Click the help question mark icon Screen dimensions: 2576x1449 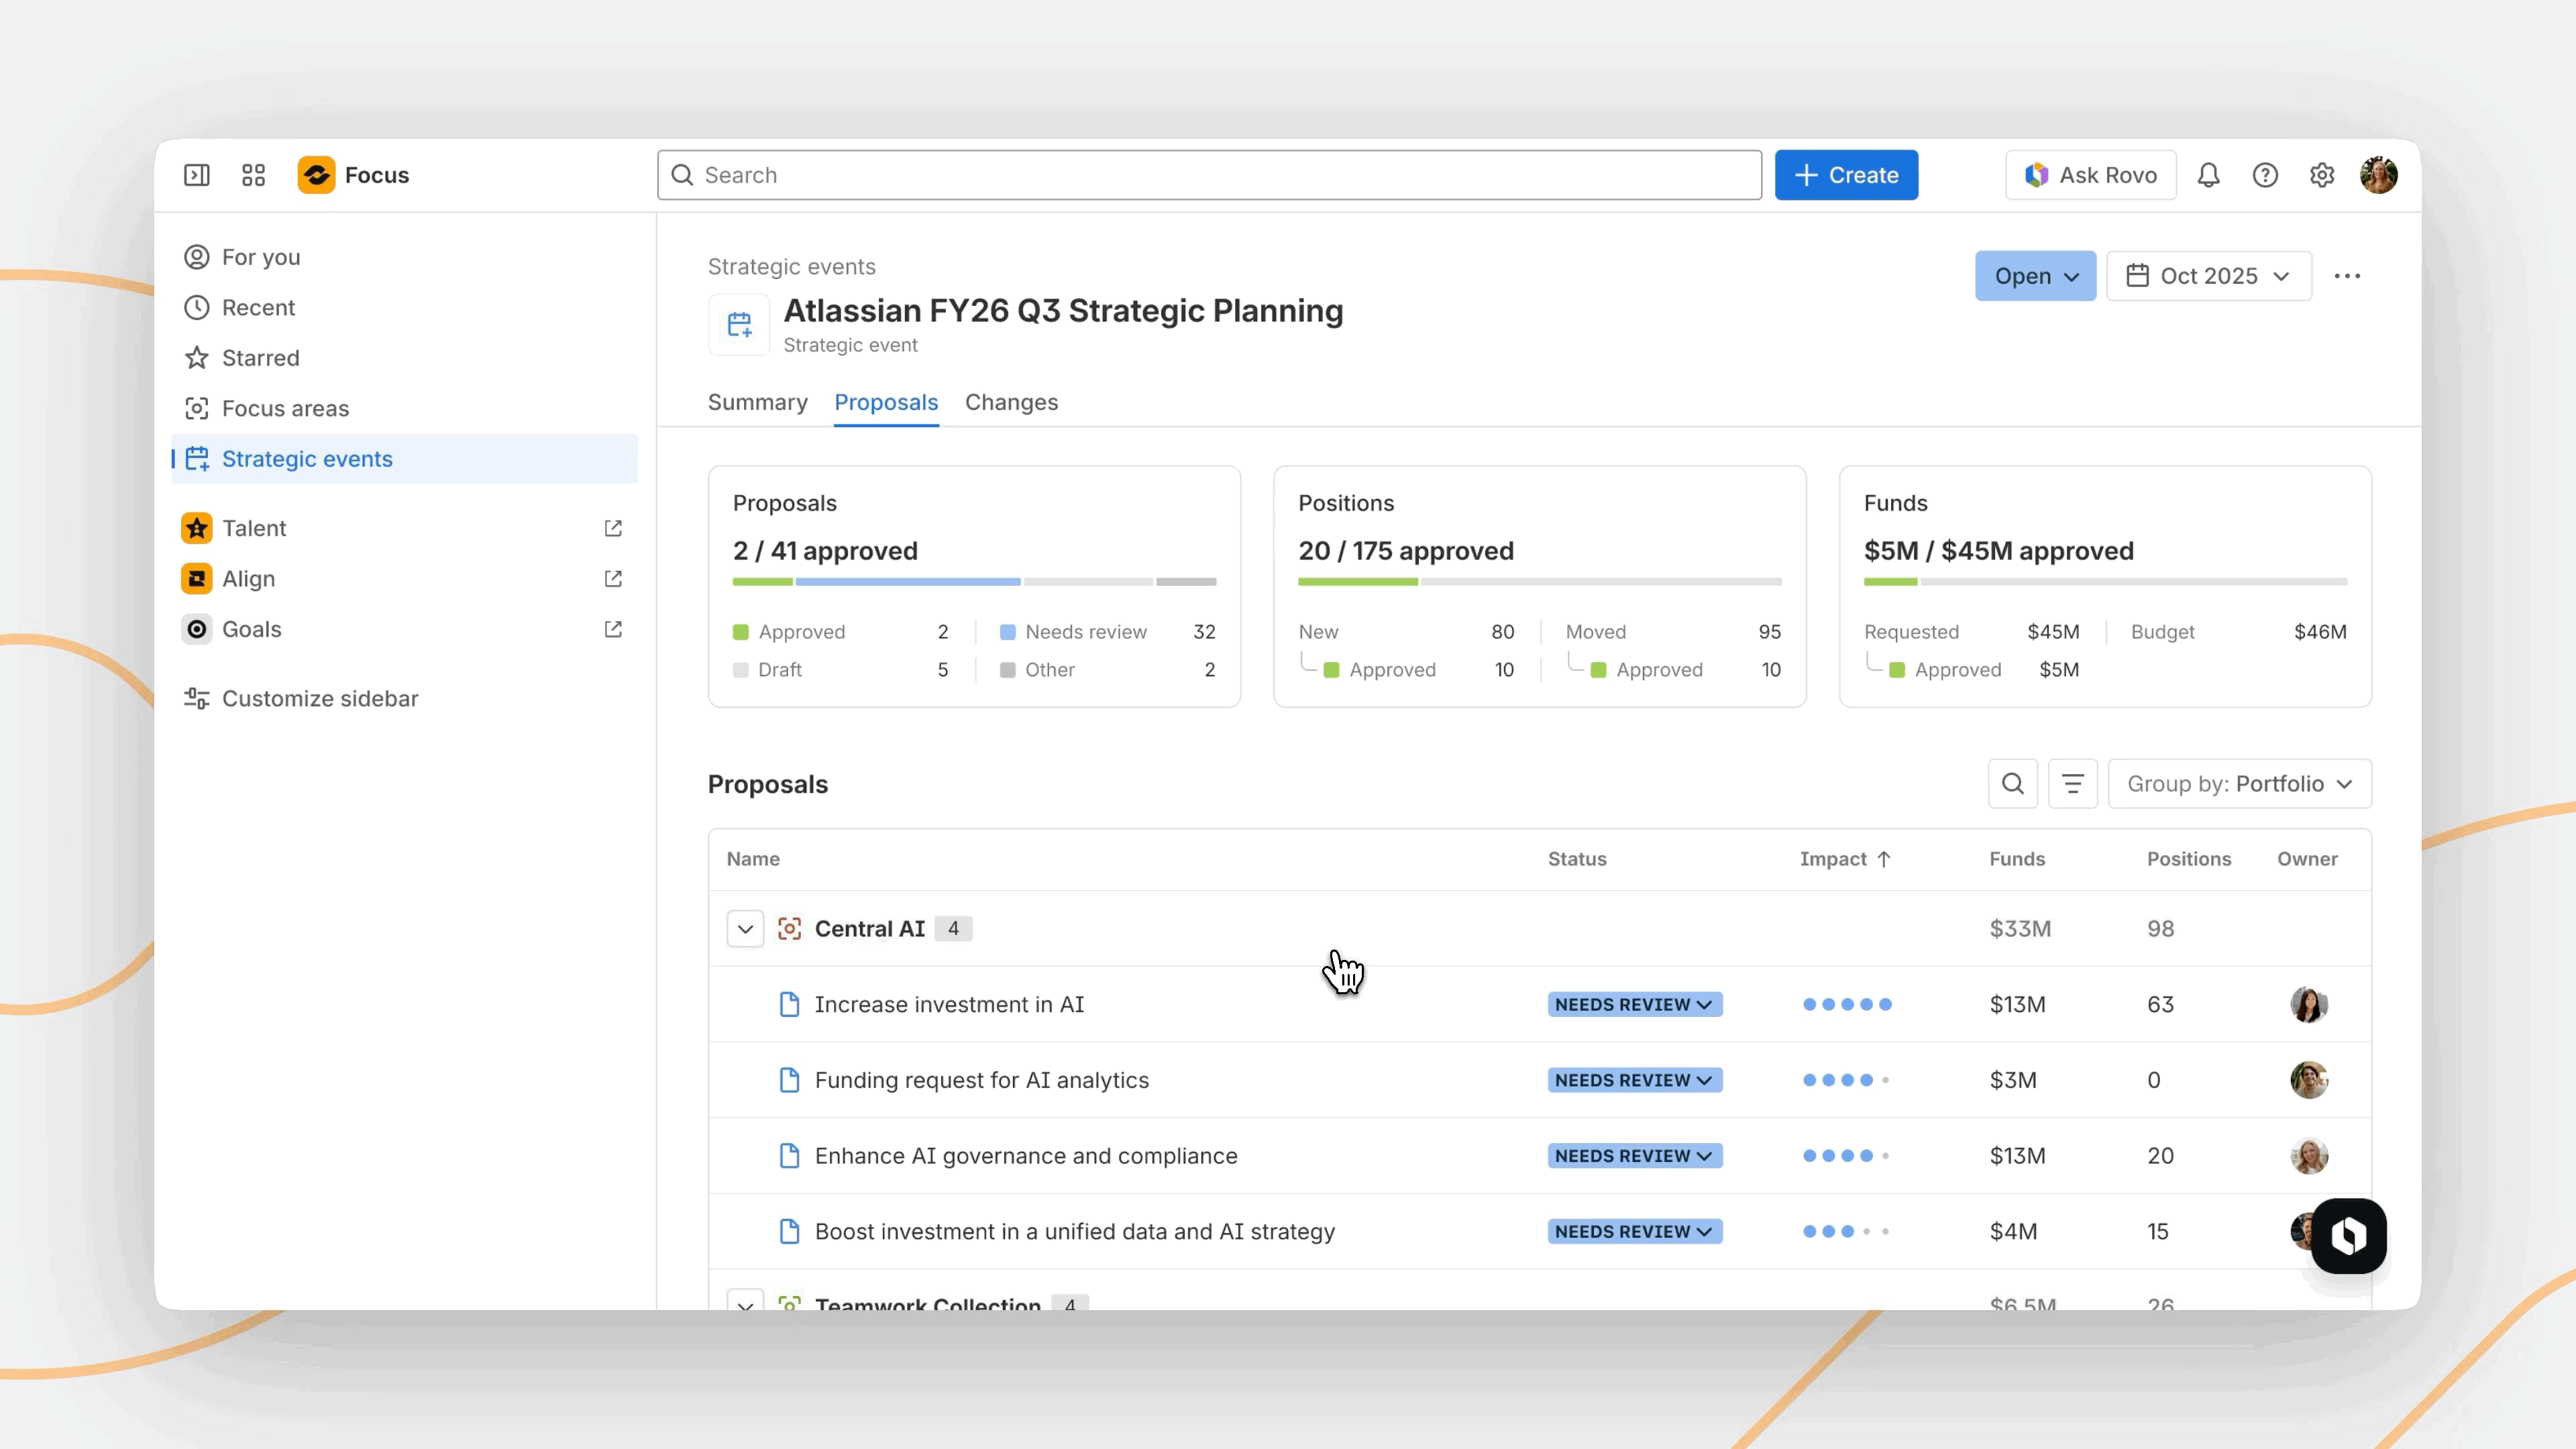[x=2265, y=175]
